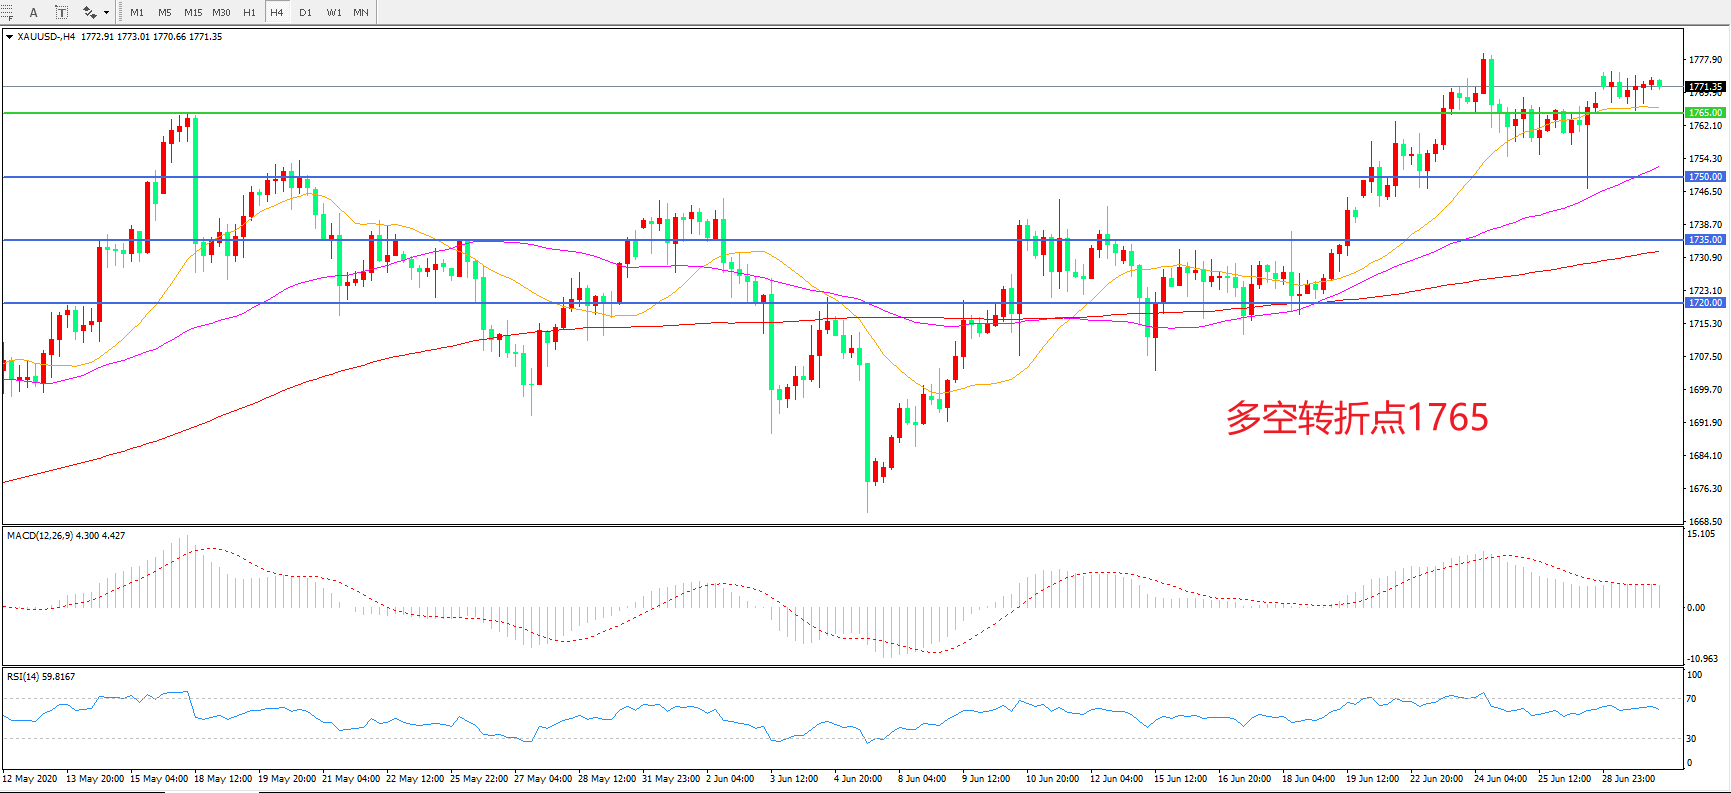
Task: Click the red 多空转折点1765 text annotation
Action: click(x=1357, y=418)
